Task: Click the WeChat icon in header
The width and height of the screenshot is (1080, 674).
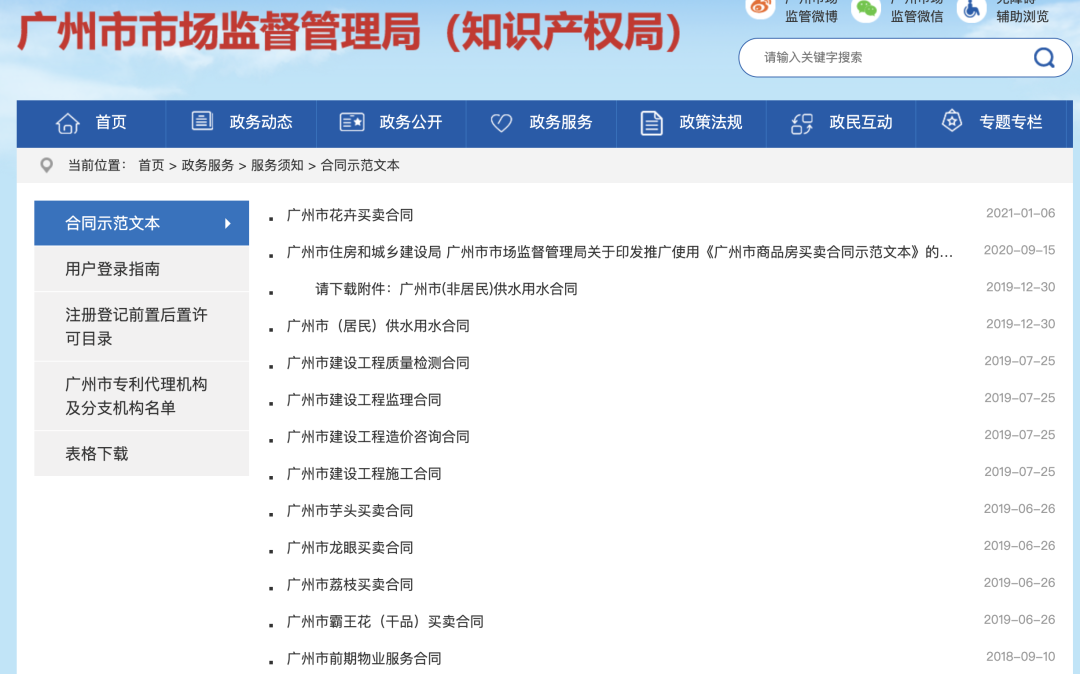Action: pos(866,9)
